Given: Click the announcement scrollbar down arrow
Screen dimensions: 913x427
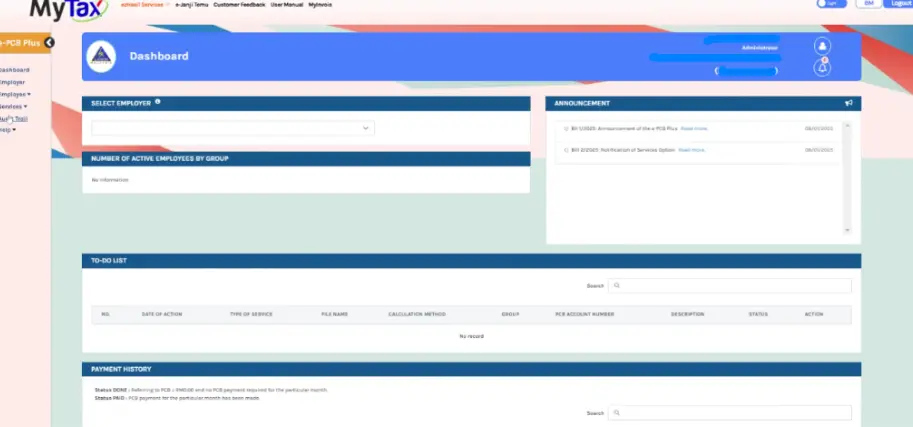Looking at the screenshot, I should point(847,230).
